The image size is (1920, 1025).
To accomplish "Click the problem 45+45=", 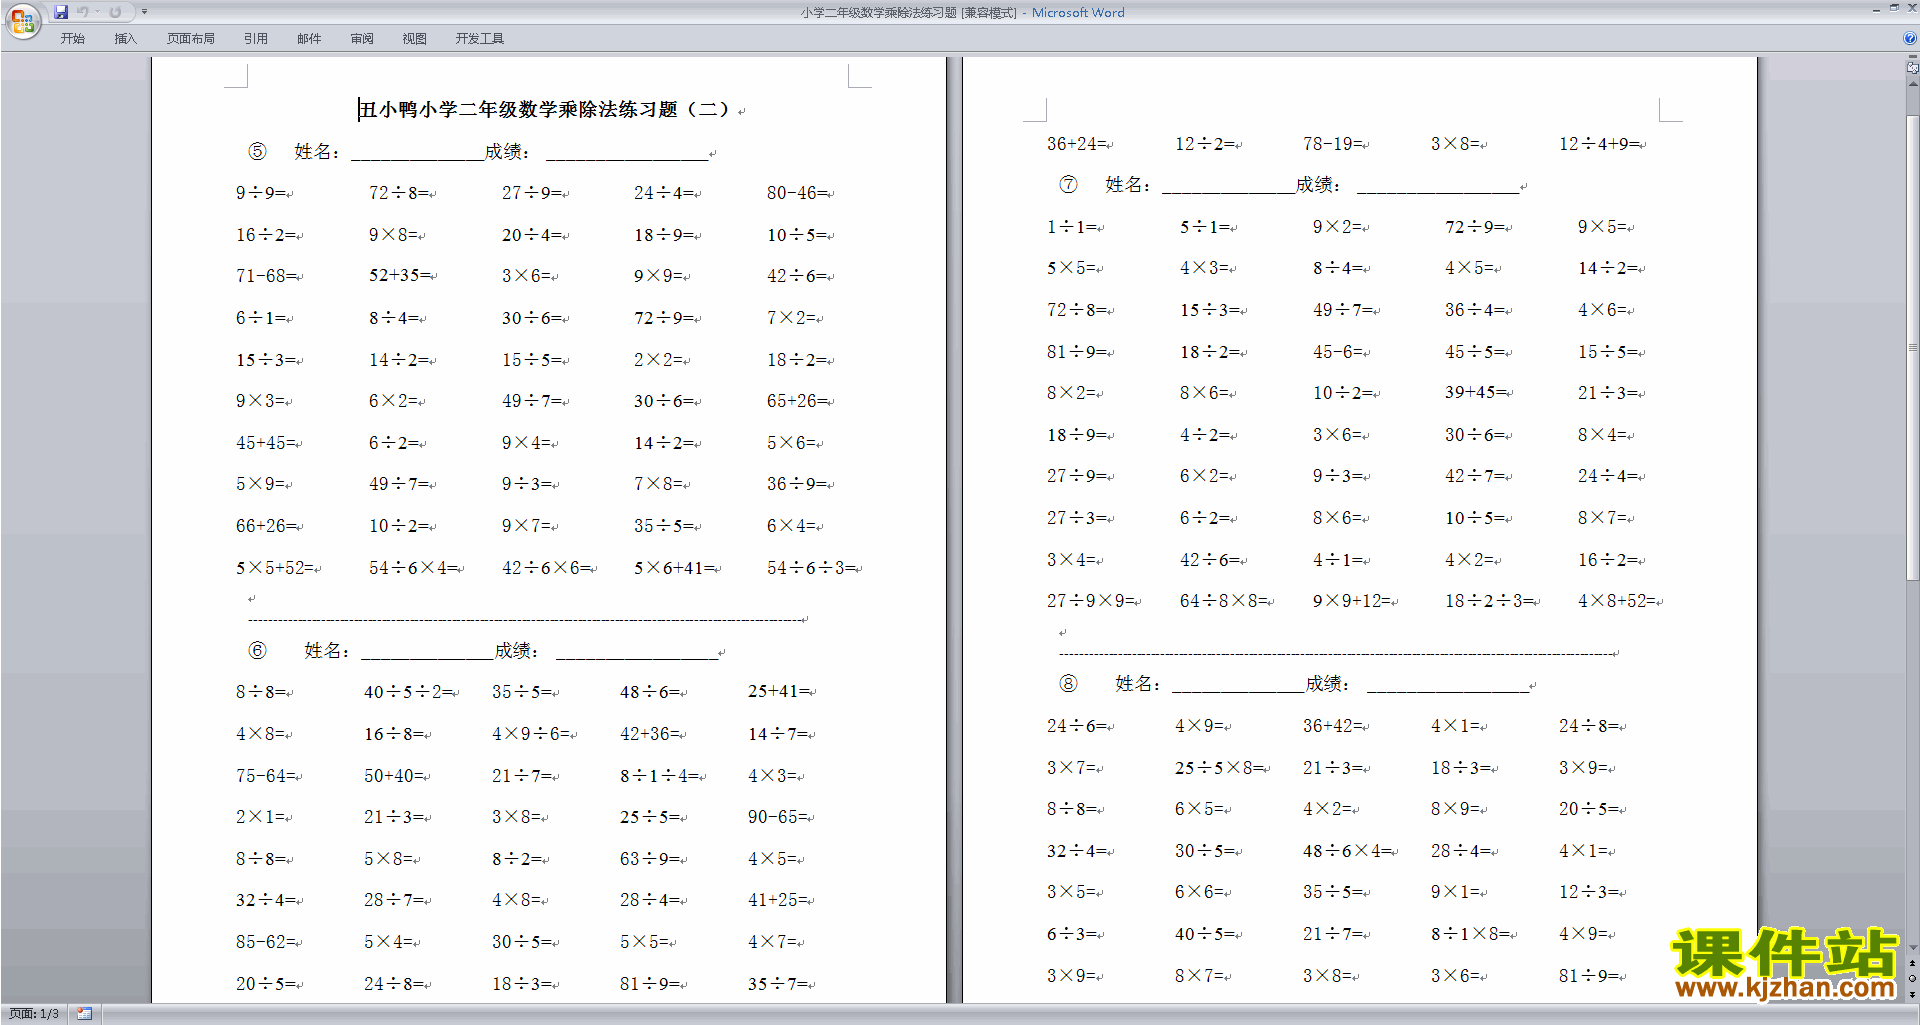I will 267,443.
